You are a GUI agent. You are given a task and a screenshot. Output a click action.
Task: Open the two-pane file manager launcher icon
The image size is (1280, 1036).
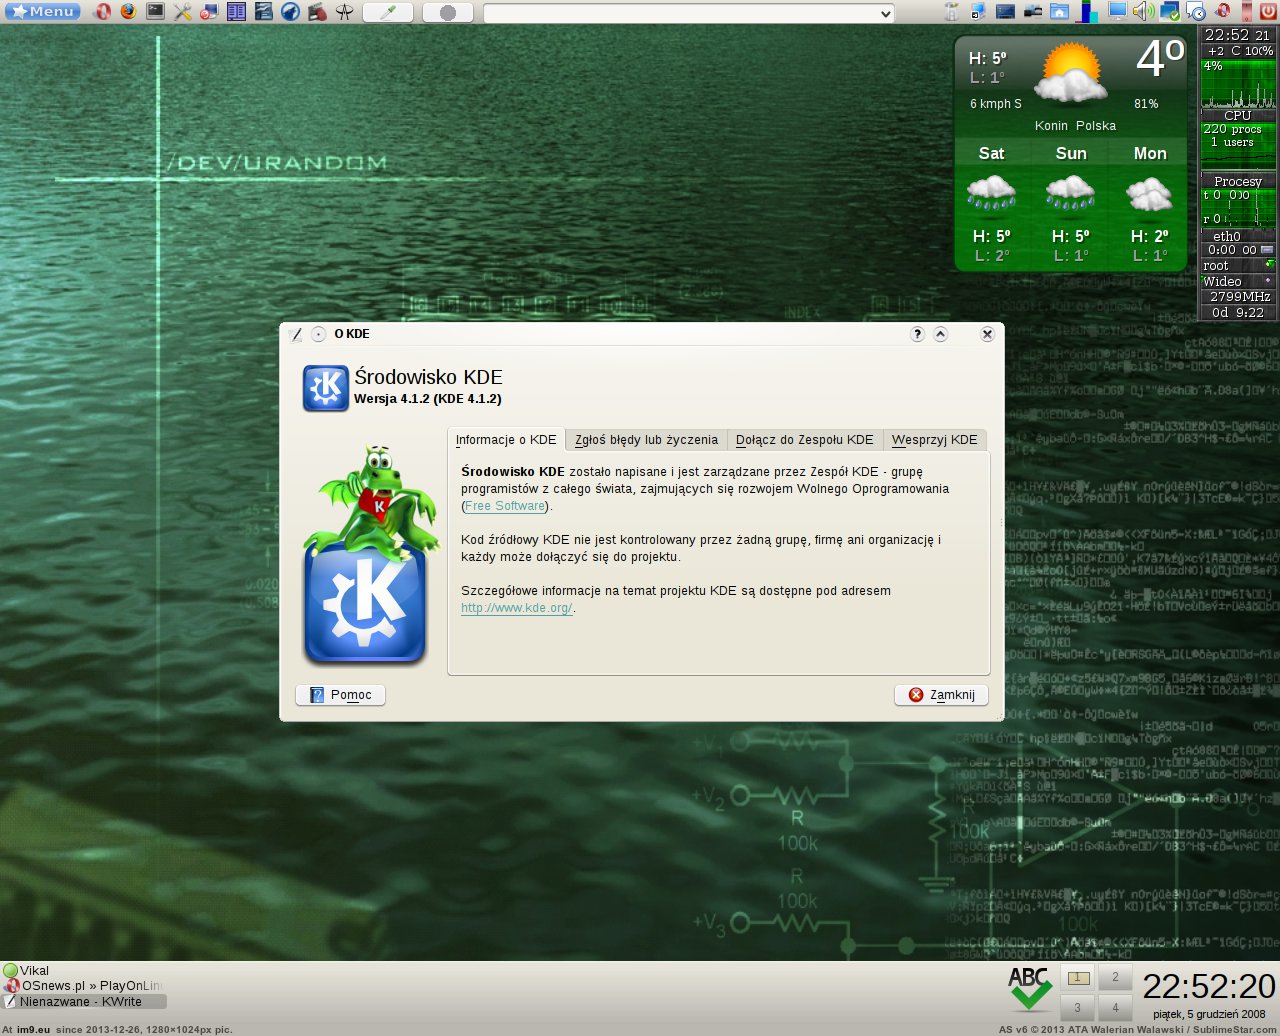click(x=236, y=12)
